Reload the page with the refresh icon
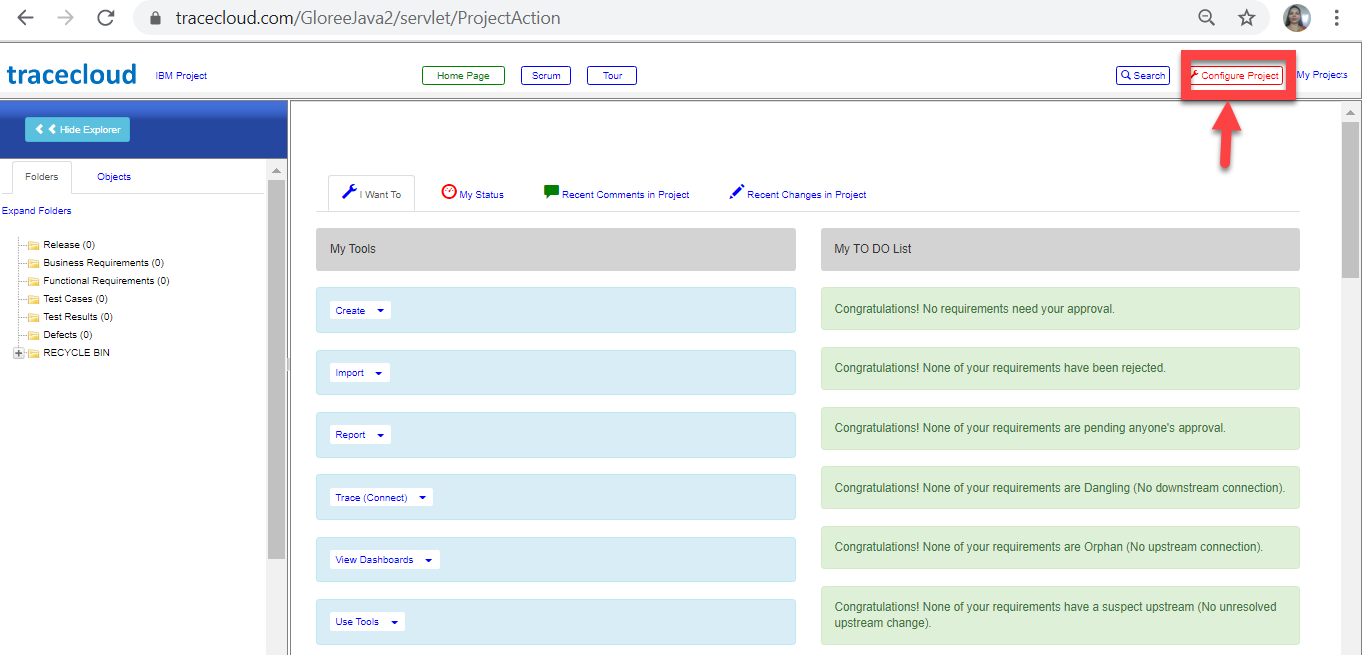 pos(105,18)
